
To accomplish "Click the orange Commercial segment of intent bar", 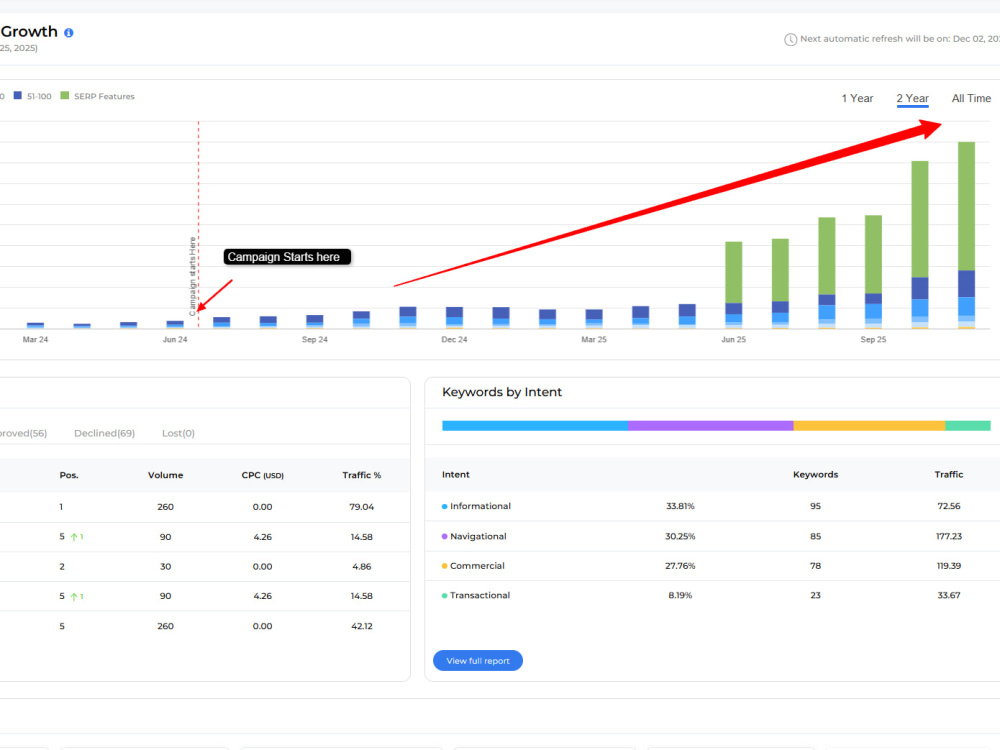I will tap(869, 425).
